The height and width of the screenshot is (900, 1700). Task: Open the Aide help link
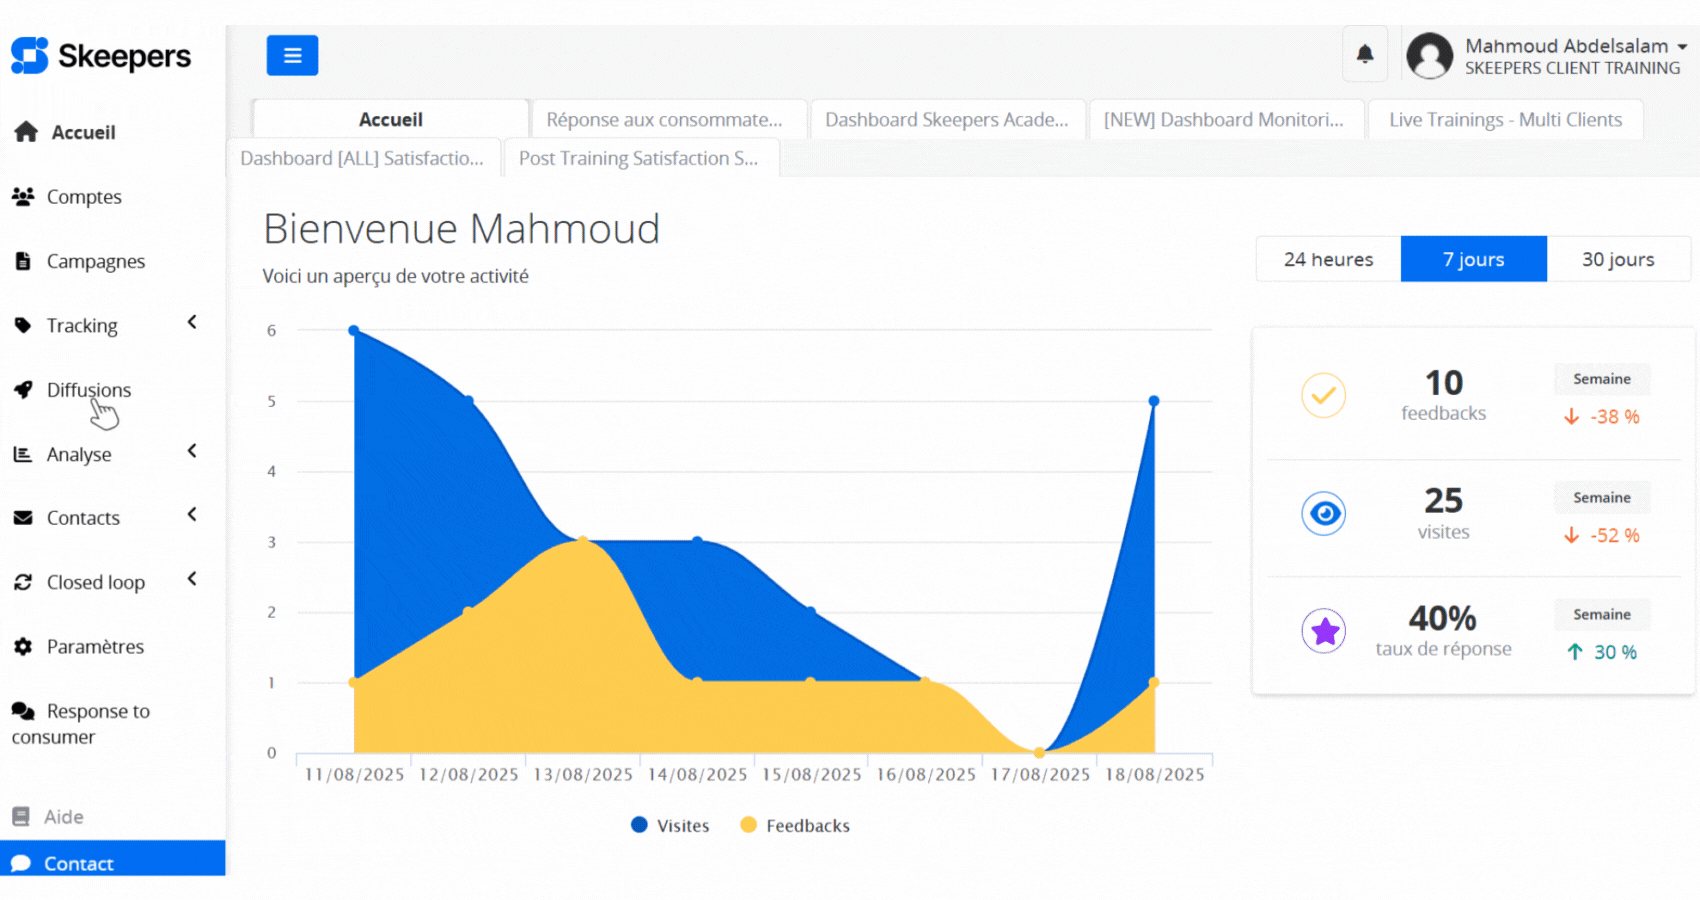63,817
